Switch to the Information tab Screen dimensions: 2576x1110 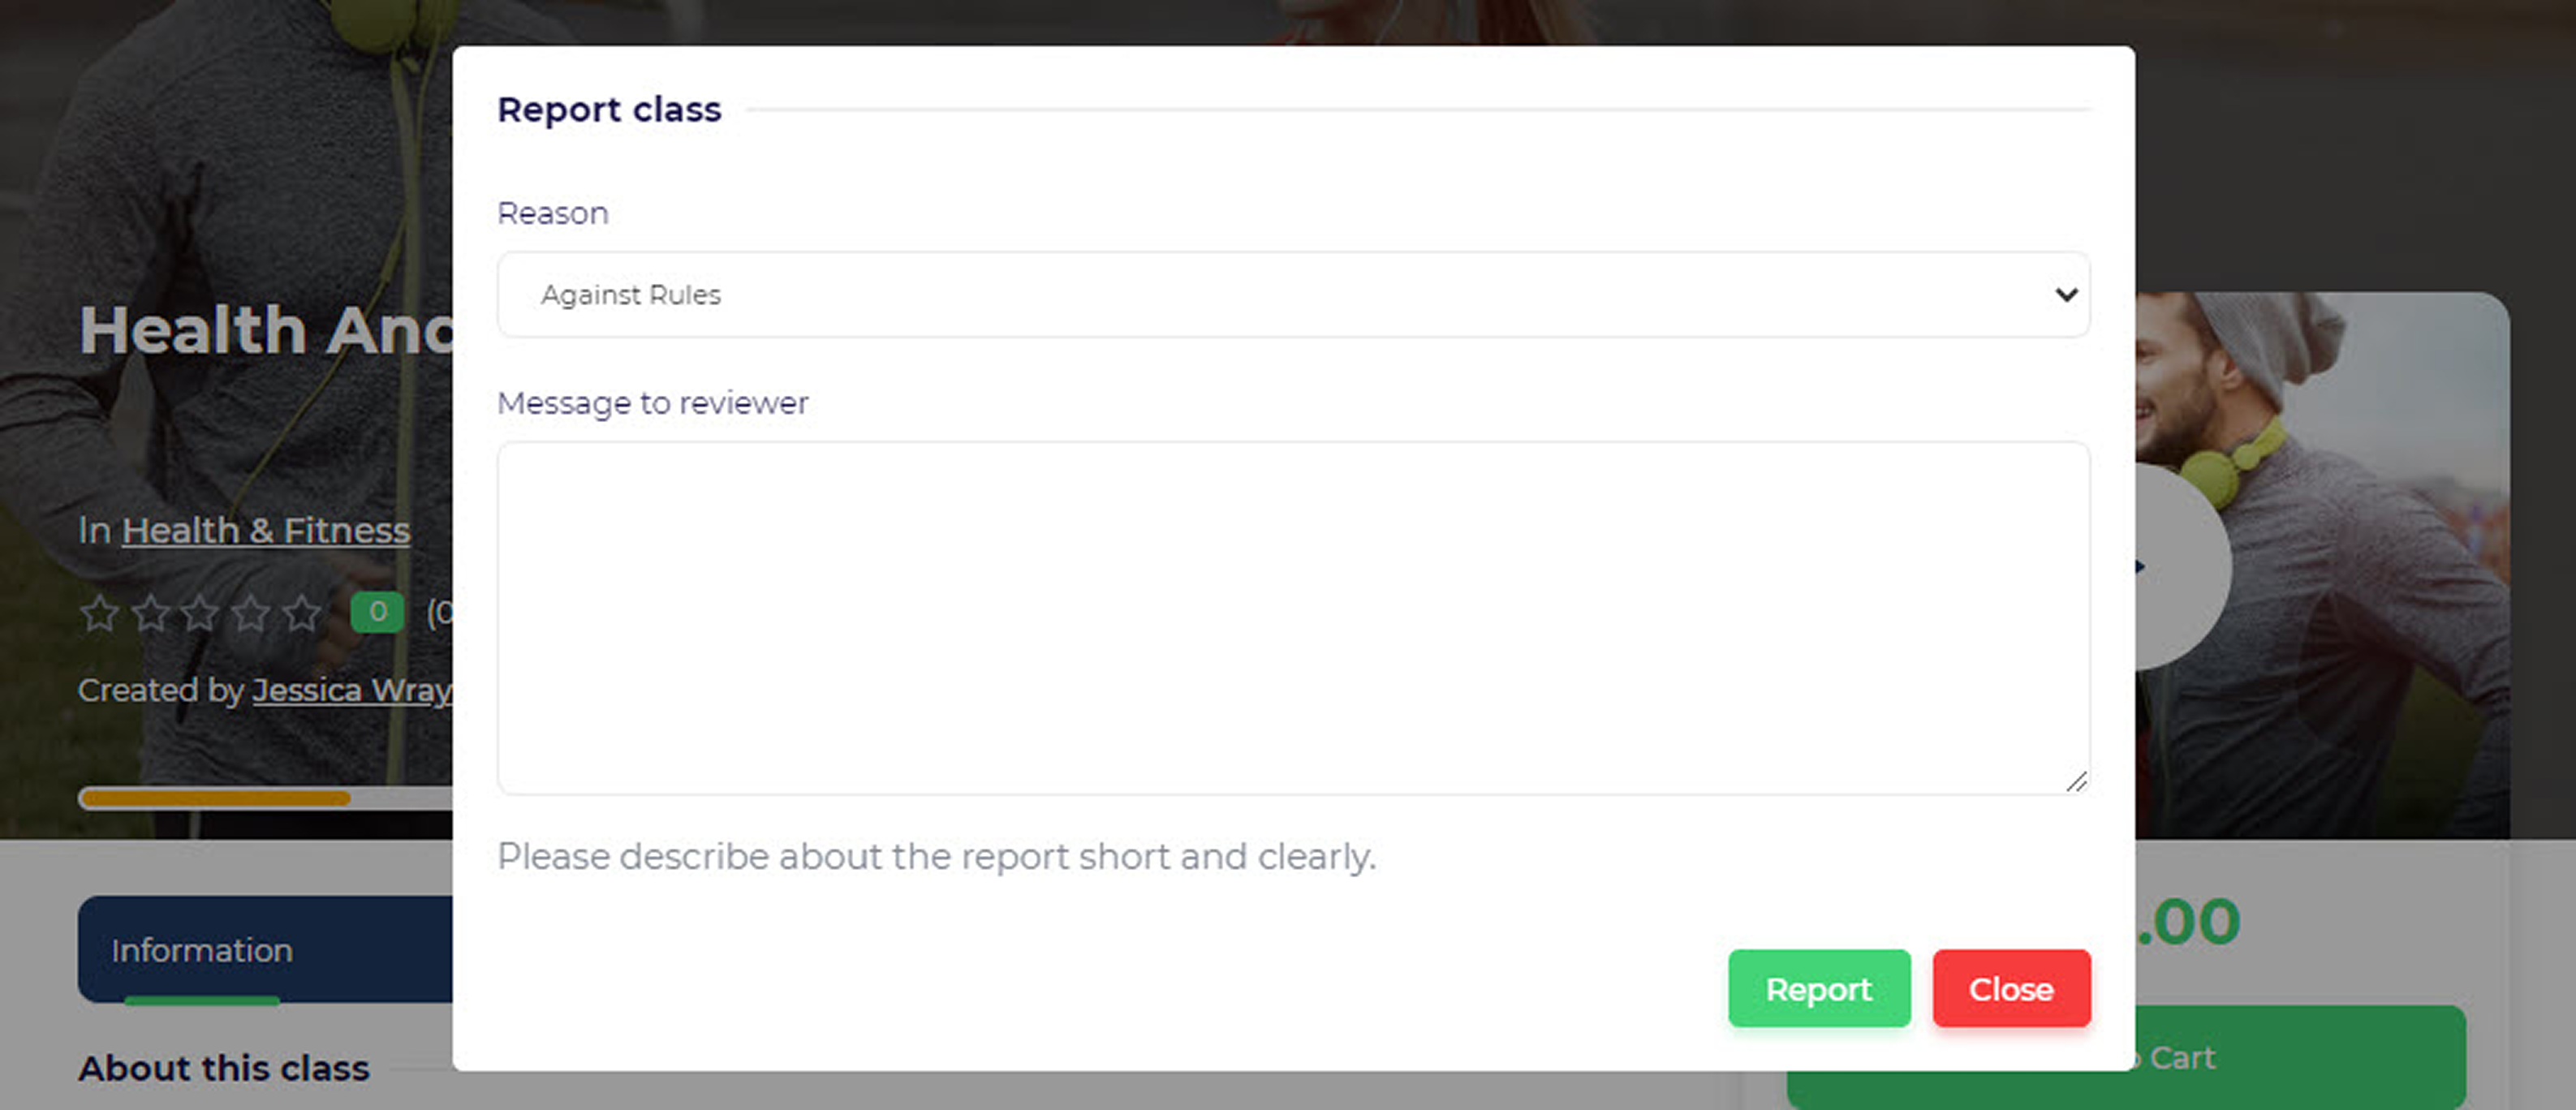[202, 950]
